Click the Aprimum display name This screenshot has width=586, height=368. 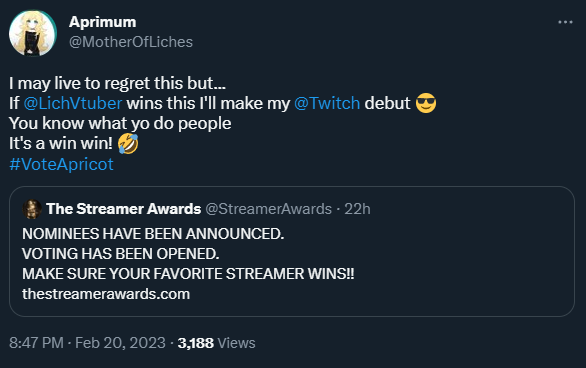pos(102,22)
